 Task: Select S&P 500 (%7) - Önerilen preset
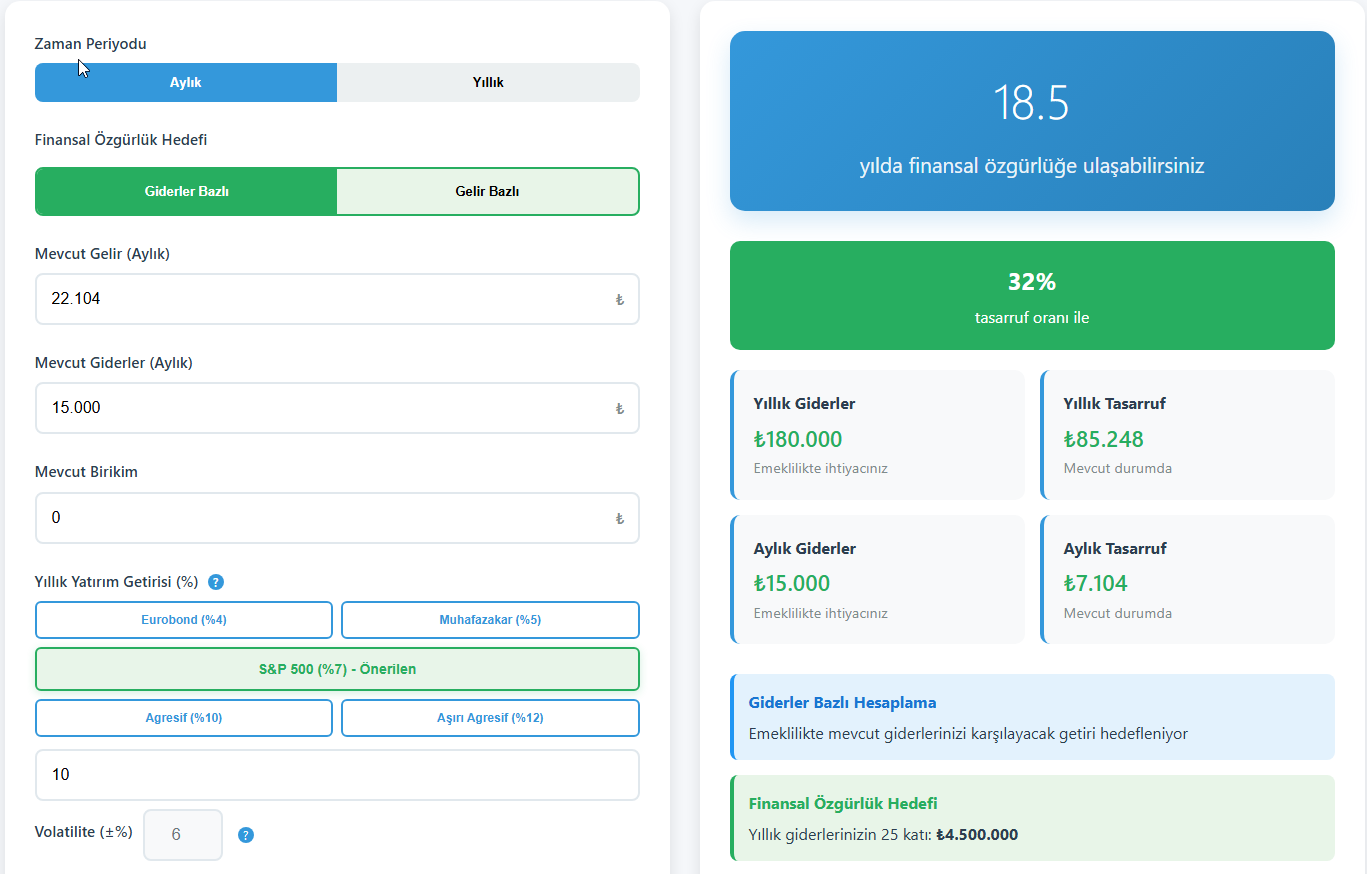pyautogui.click(x=337, y=669)
